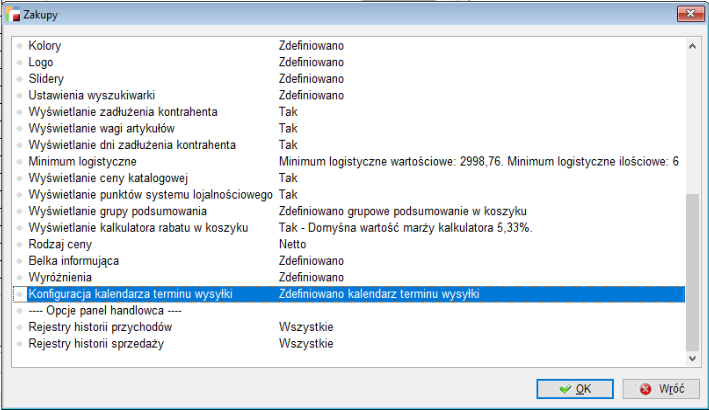Click the bullet icon next to Kolory
Screen dimensions: 709x410
tap(19, 46)
